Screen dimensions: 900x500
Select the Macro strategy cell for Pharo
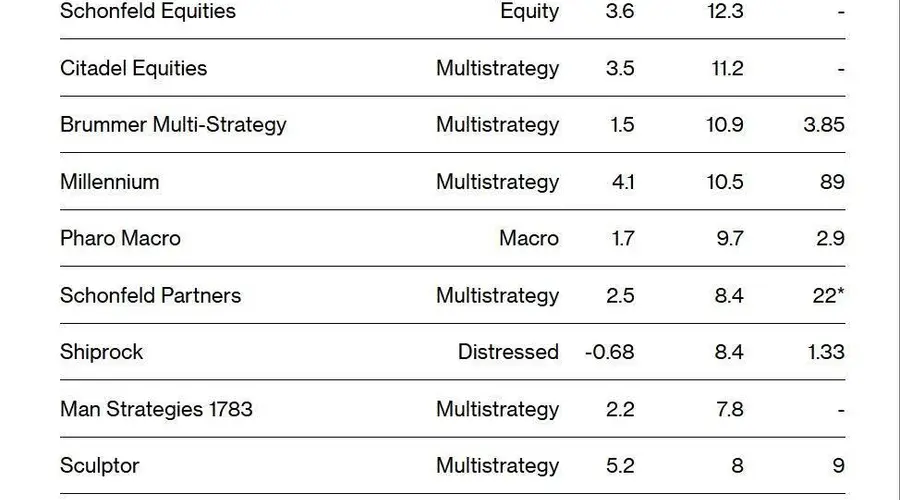pyautogui.click(x=529, y=238)
